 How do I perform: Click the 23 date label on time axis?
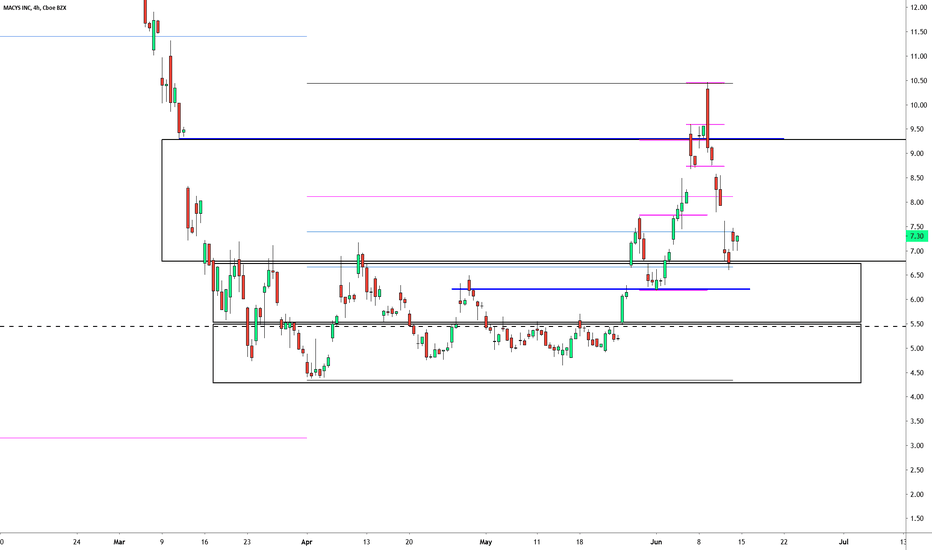tap(247, 542)
